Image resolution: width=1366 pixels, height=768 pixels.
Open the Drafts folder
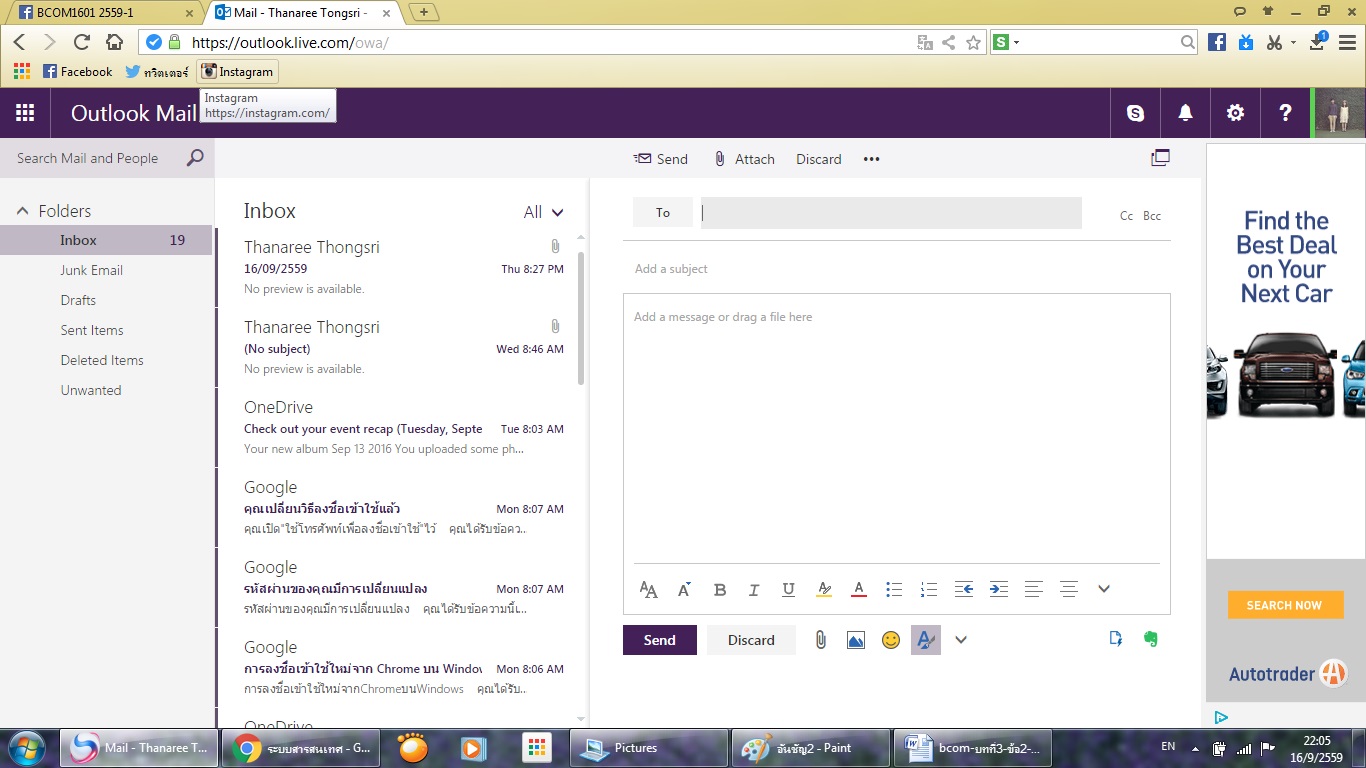(x=78, y=300)
